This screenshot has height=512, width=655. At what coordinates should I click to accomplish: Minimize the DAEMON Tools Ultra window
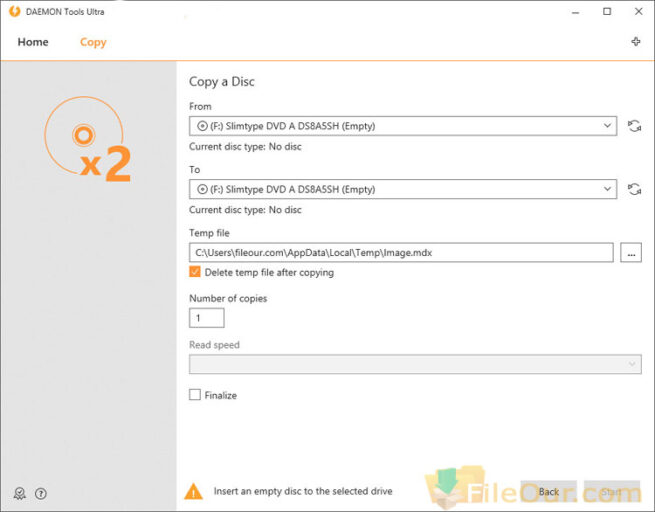click(x=575, y=12)
